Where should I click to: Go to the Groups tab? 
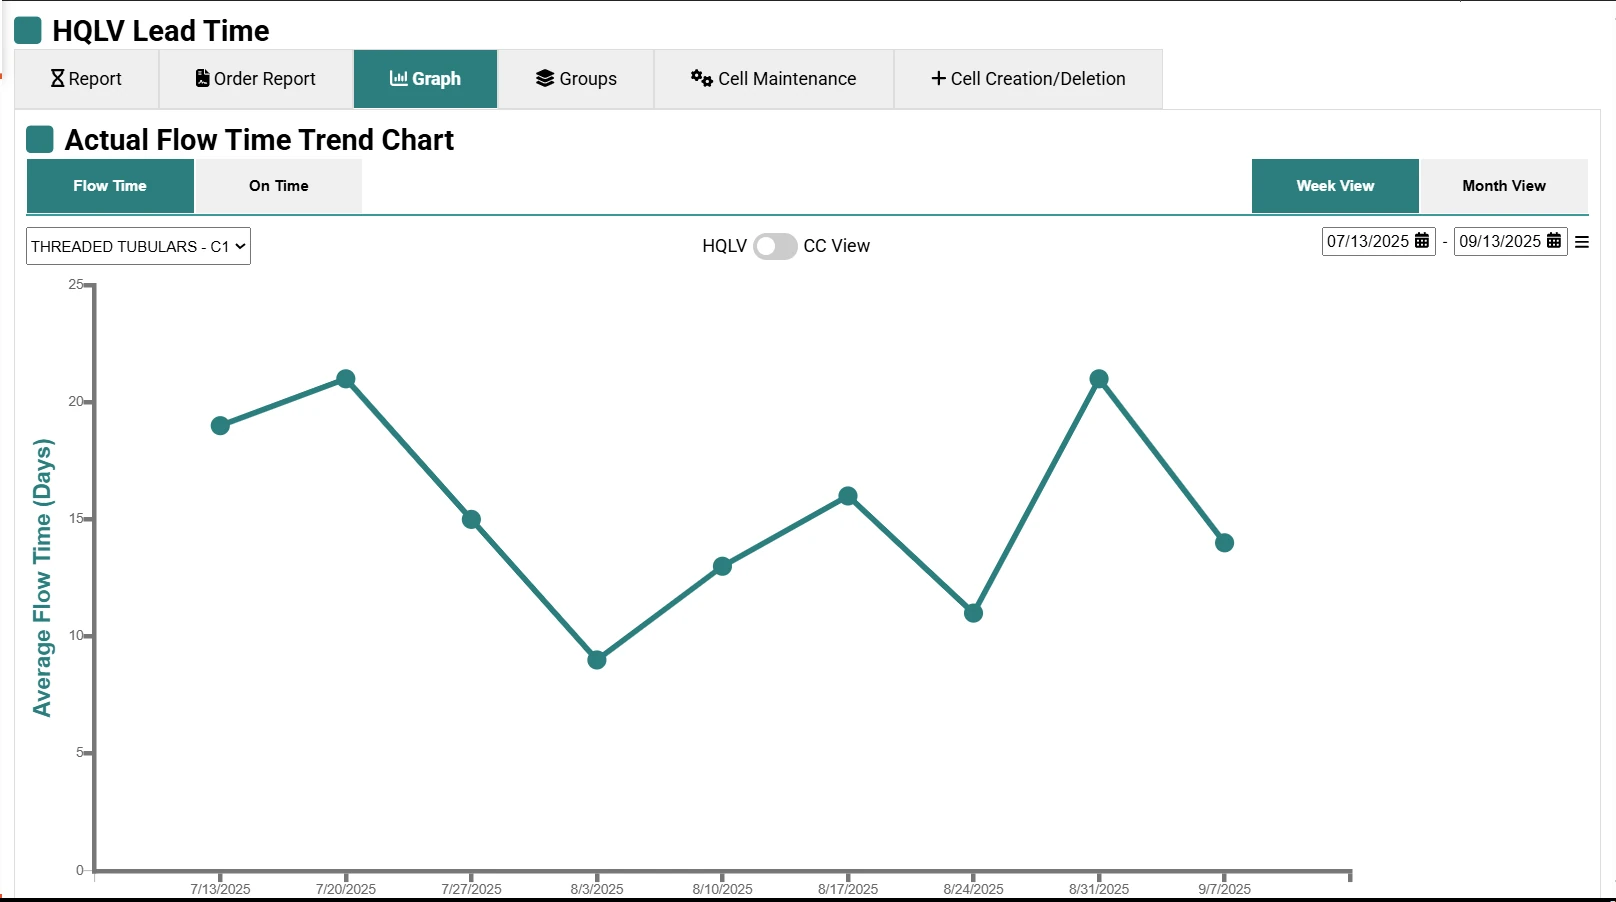point(576,79)
